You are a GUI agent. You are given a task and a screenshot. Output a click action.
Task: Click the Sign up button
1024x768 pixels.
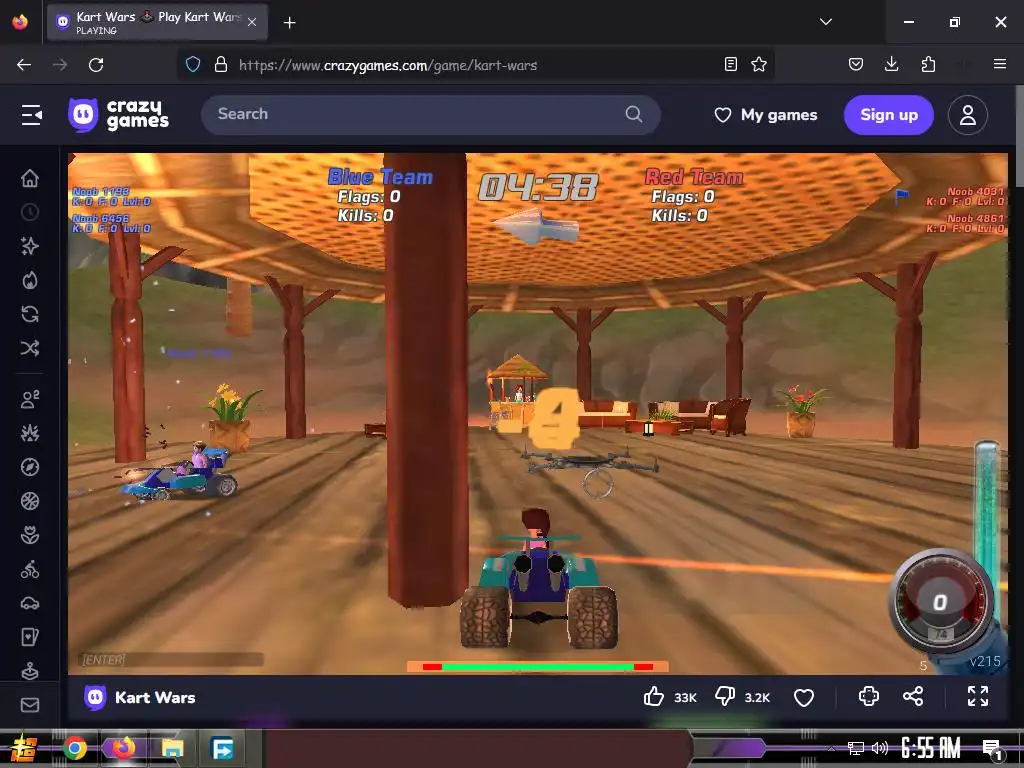[889, 115]
